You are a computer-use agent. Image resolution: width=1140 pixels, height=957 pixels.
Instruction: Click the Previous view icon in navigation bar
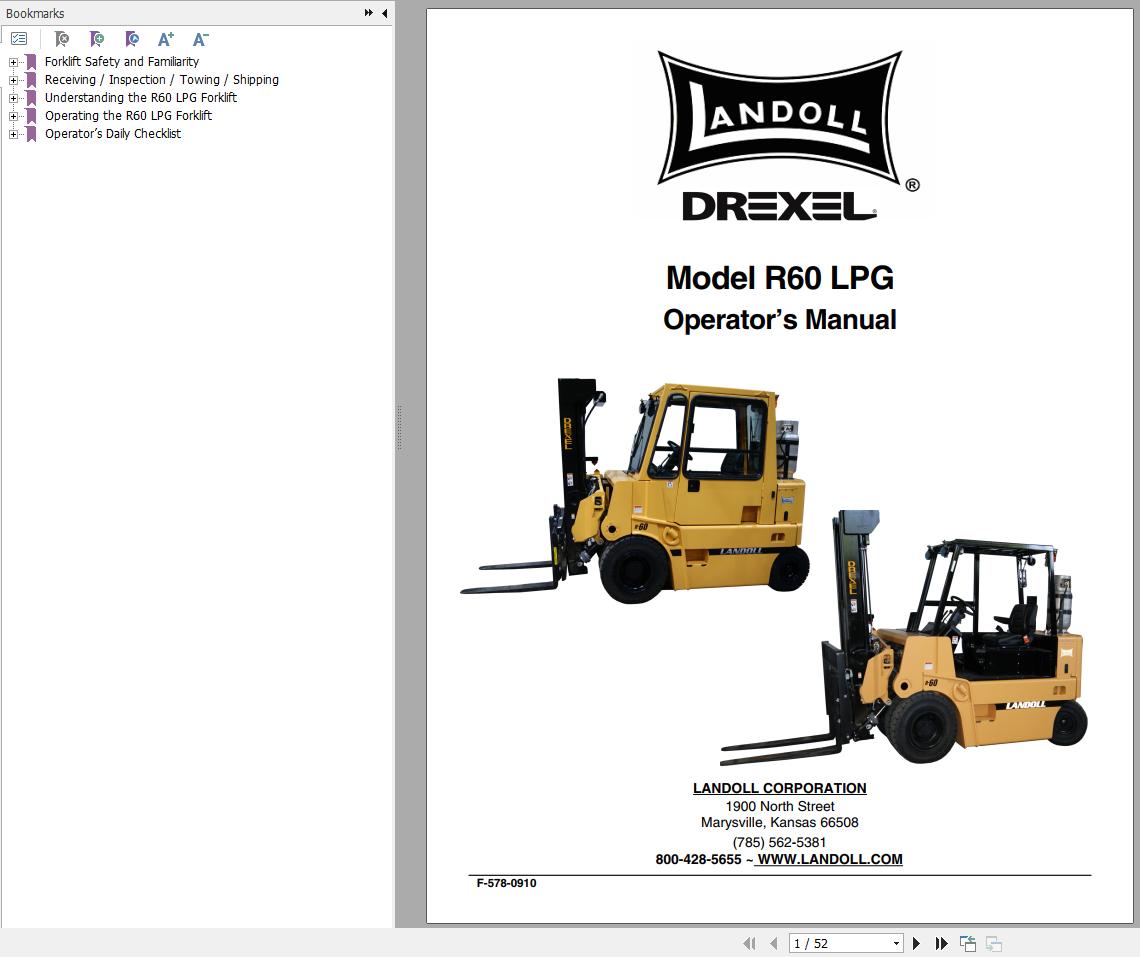(x=967, y=943)
